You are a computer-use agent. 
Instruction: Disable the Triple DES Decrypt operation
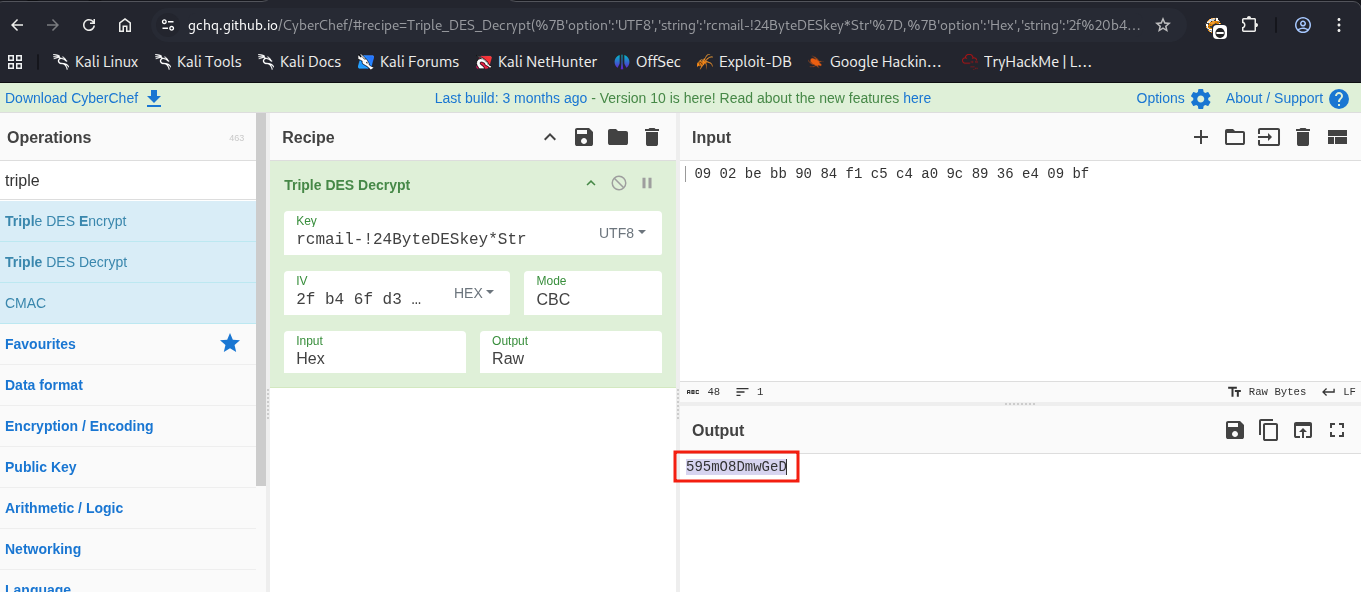coord(619,183)
